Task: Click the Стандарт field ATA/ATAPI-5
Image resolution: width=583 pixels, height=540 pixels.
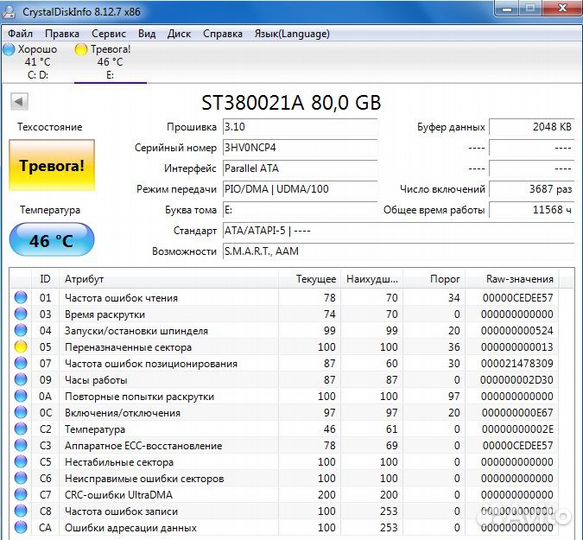Action: [399, 231]
